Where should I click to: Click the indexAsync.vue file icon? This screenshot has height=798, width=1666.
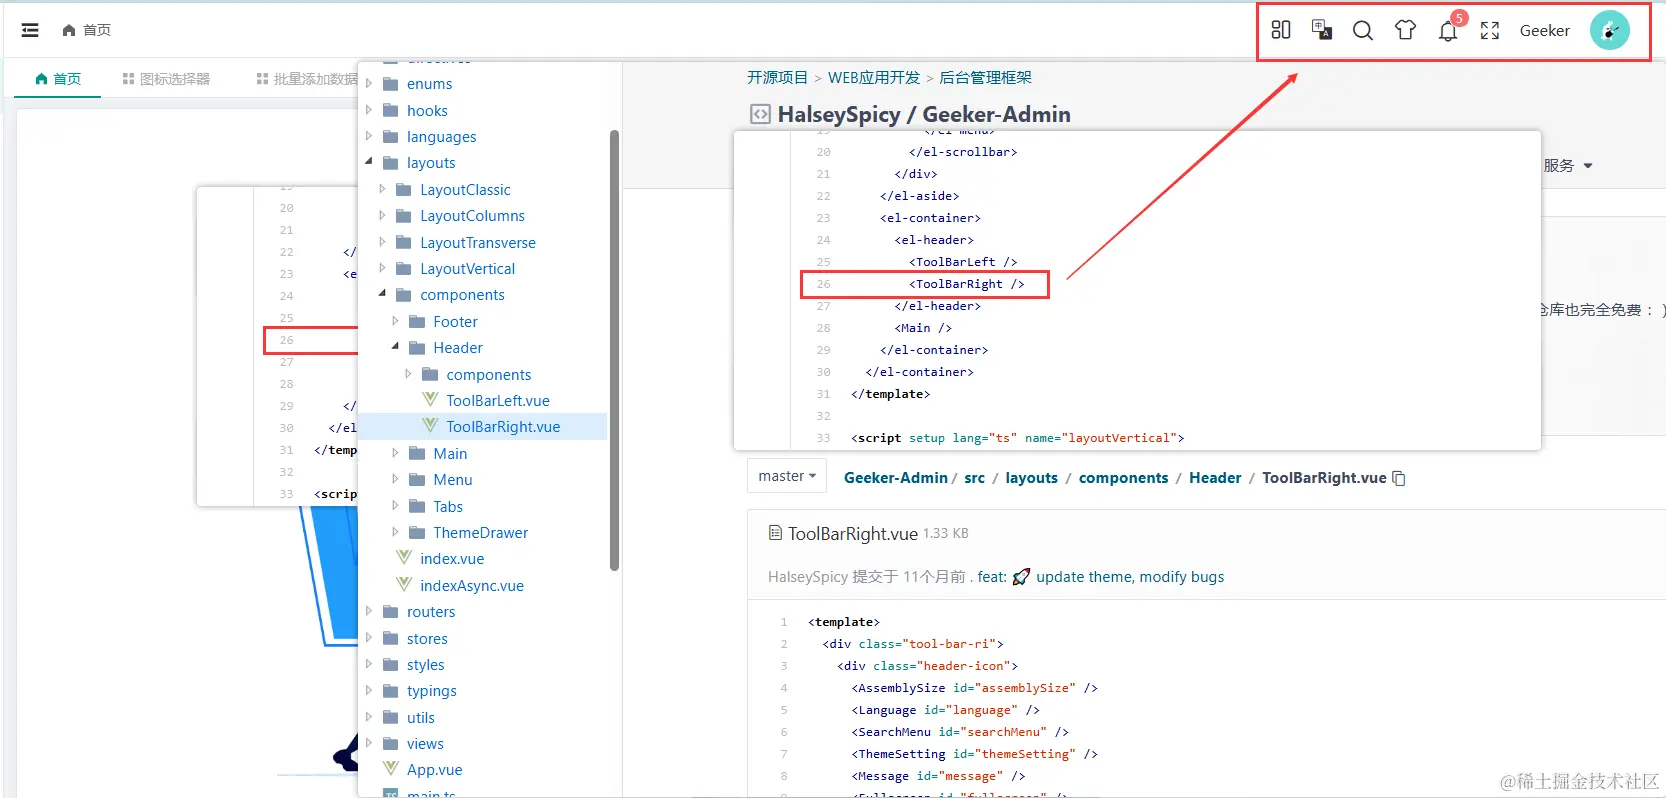click(404, 585)
